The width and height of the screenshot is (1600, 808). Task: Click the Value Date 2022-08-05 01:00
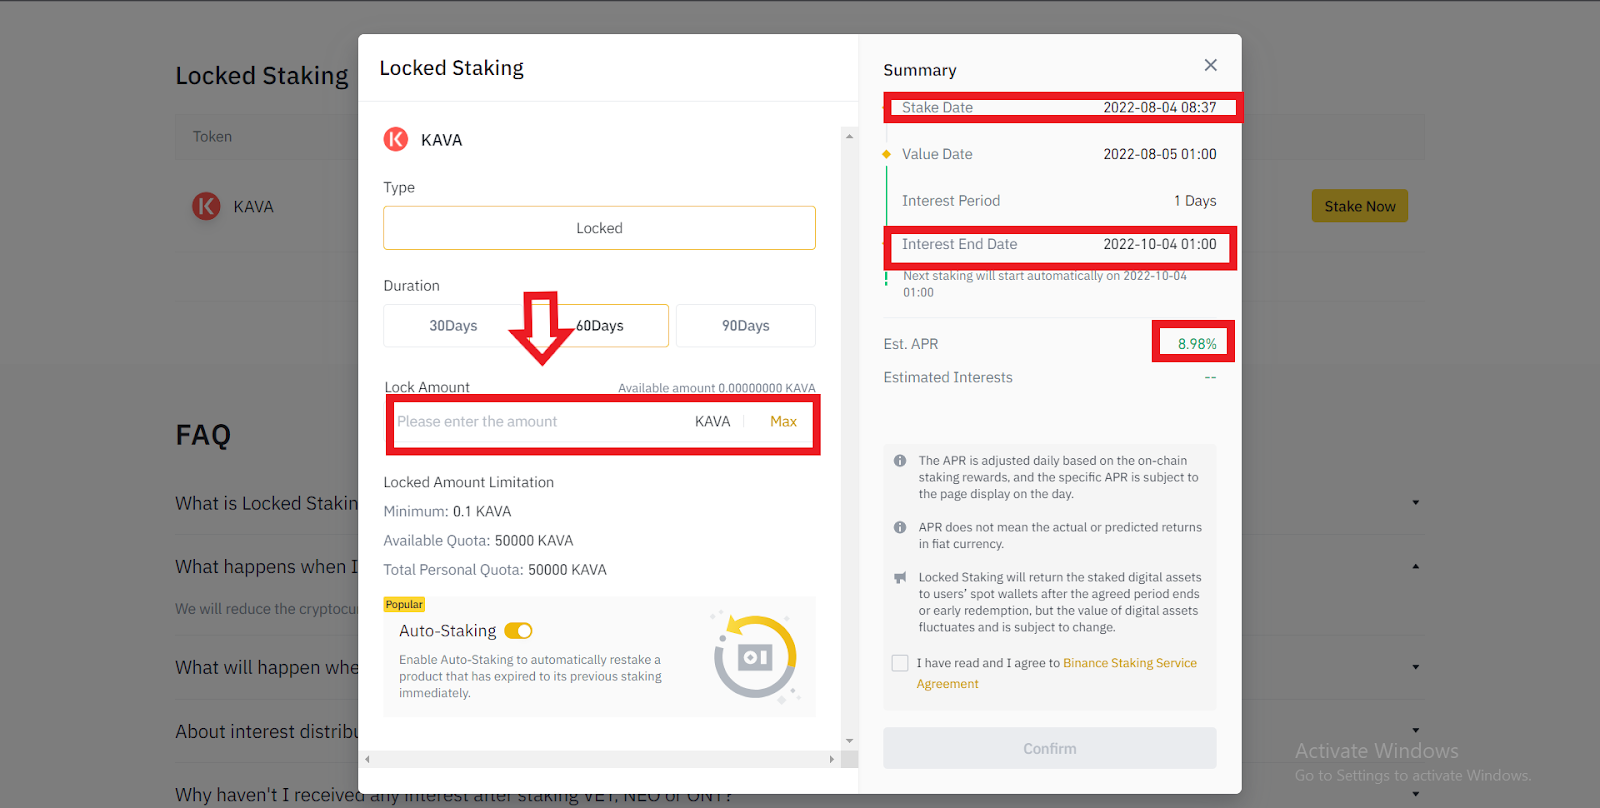[x=1160, y=154]
